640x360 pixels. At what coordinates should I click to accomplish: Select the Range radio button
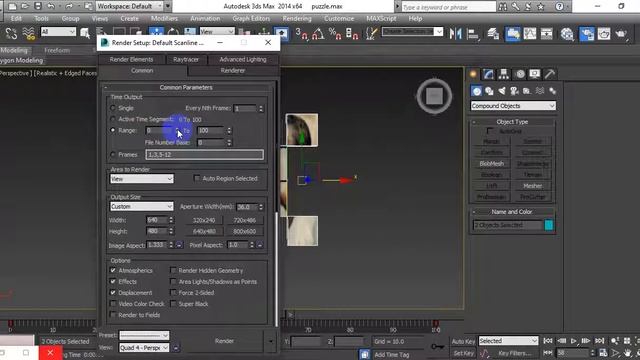coord(113,130)
